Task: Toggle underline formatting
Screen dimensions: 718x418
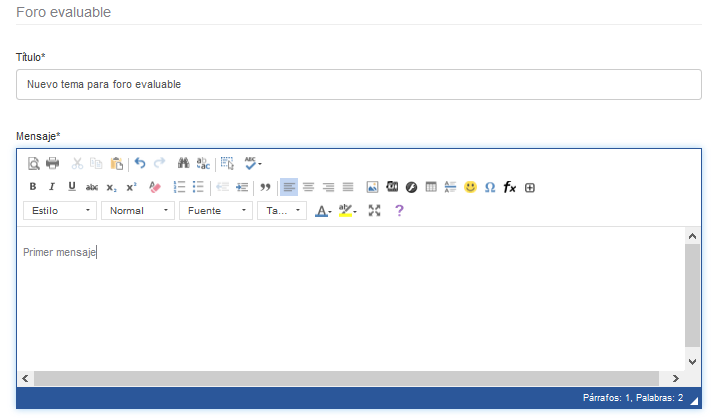Action: (72, 187)
